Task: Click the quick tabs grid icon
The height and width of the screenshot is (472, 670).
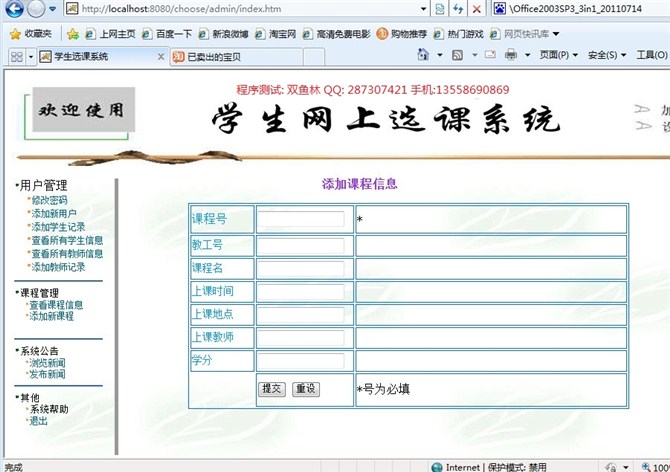Action: 17,56
